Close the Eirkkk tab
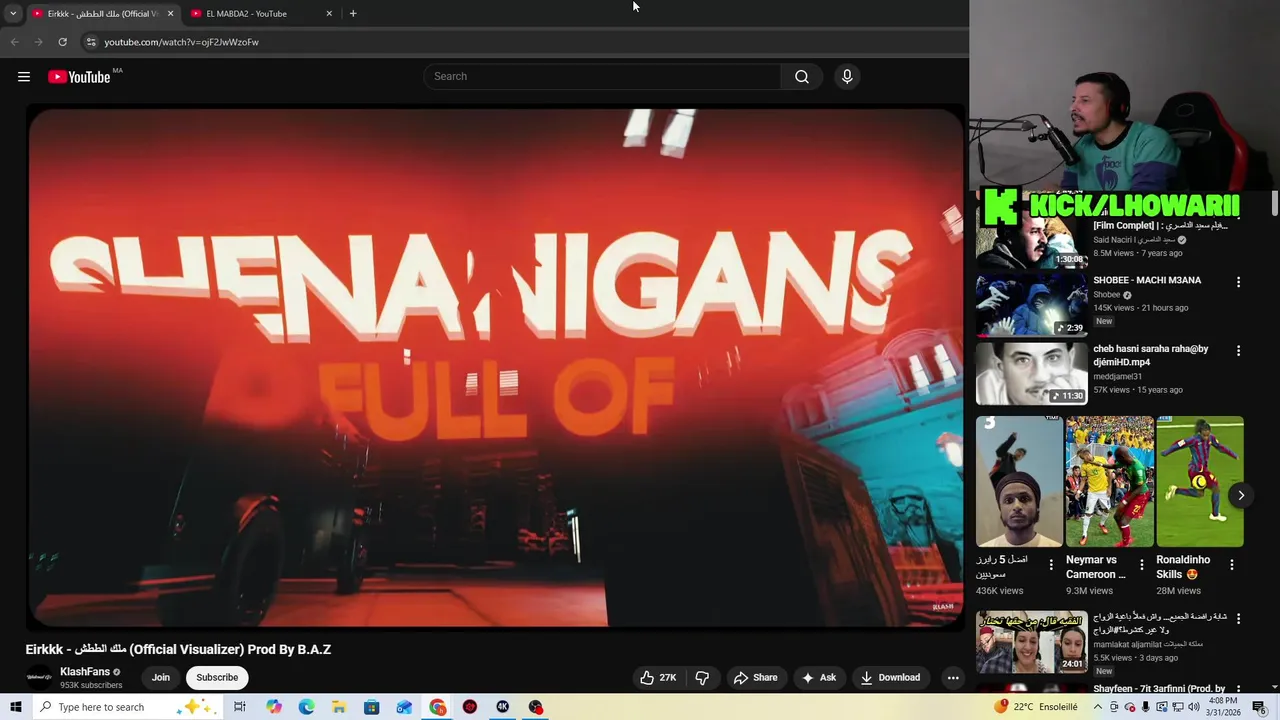This screenshot has width=1280, height=720. tap(170, 14)
